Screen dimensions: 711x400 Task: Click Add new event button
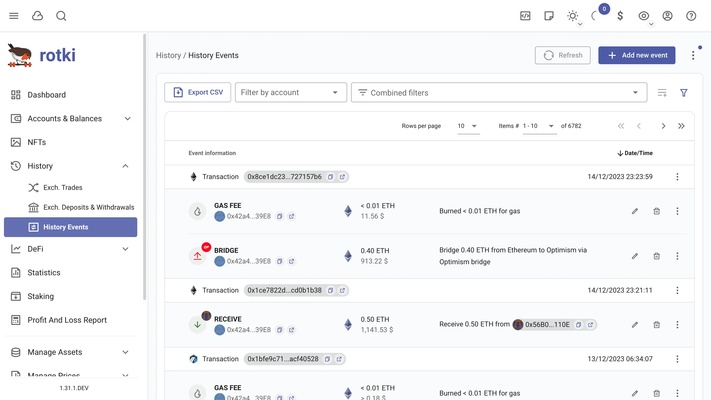click(x=637, y=55)
